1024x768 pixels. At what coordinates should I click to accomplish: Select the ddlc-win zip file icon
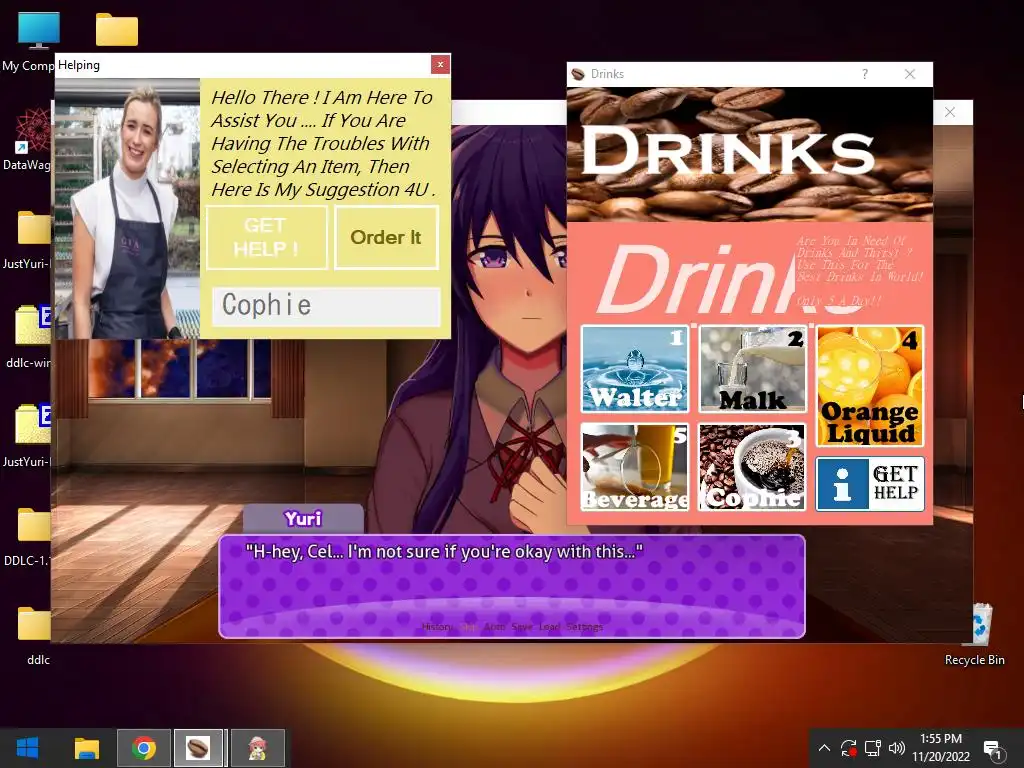29,336
